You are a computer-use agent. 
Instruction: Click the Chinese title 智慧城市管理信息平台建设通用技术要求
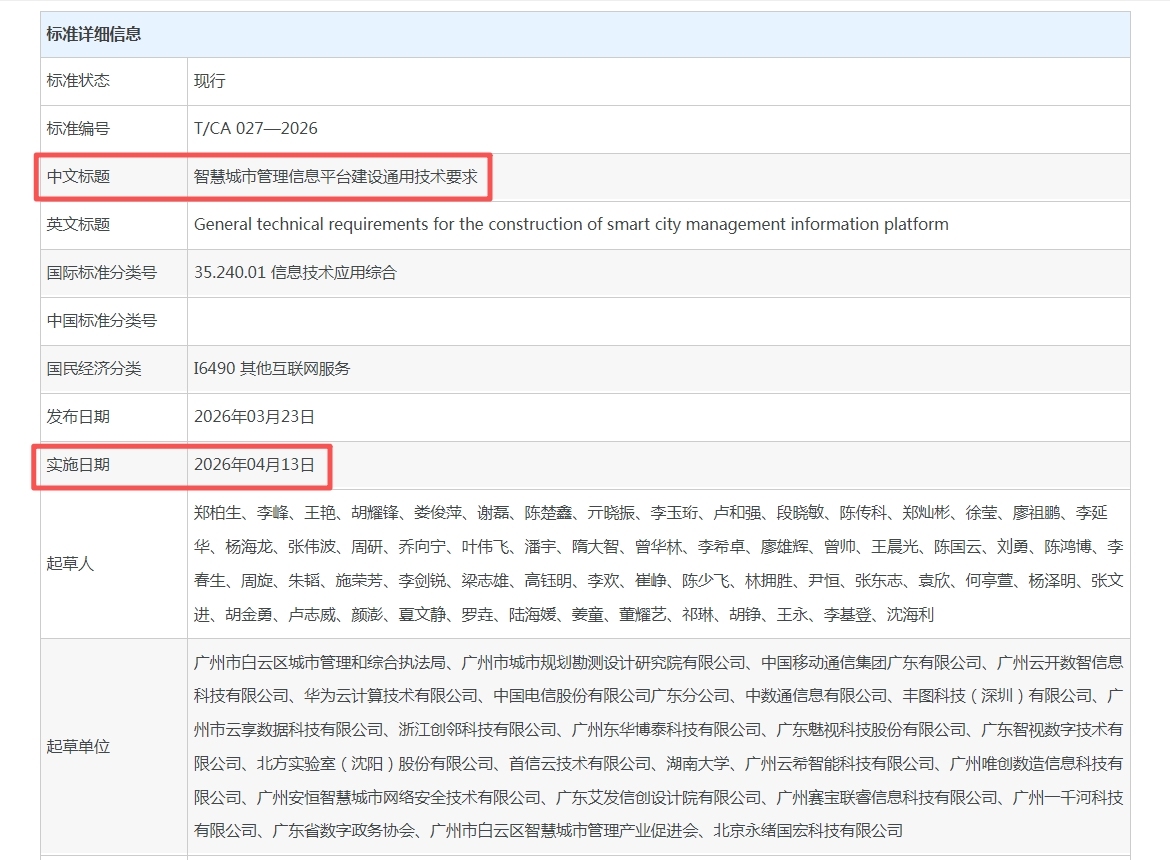(x=336, y=177)
